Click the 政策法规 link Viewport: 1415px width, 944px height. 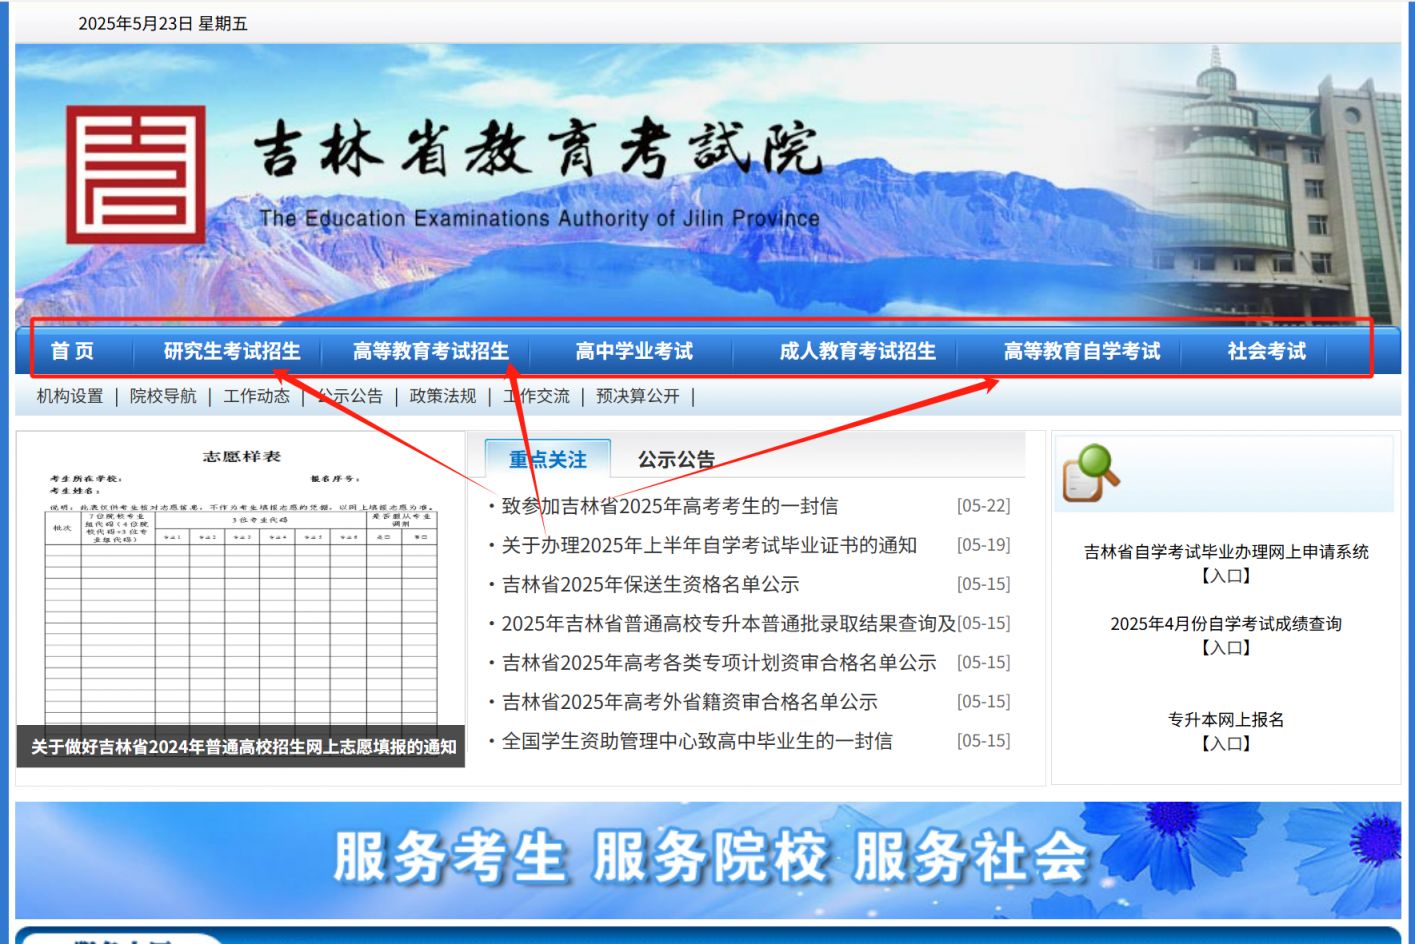440,396
